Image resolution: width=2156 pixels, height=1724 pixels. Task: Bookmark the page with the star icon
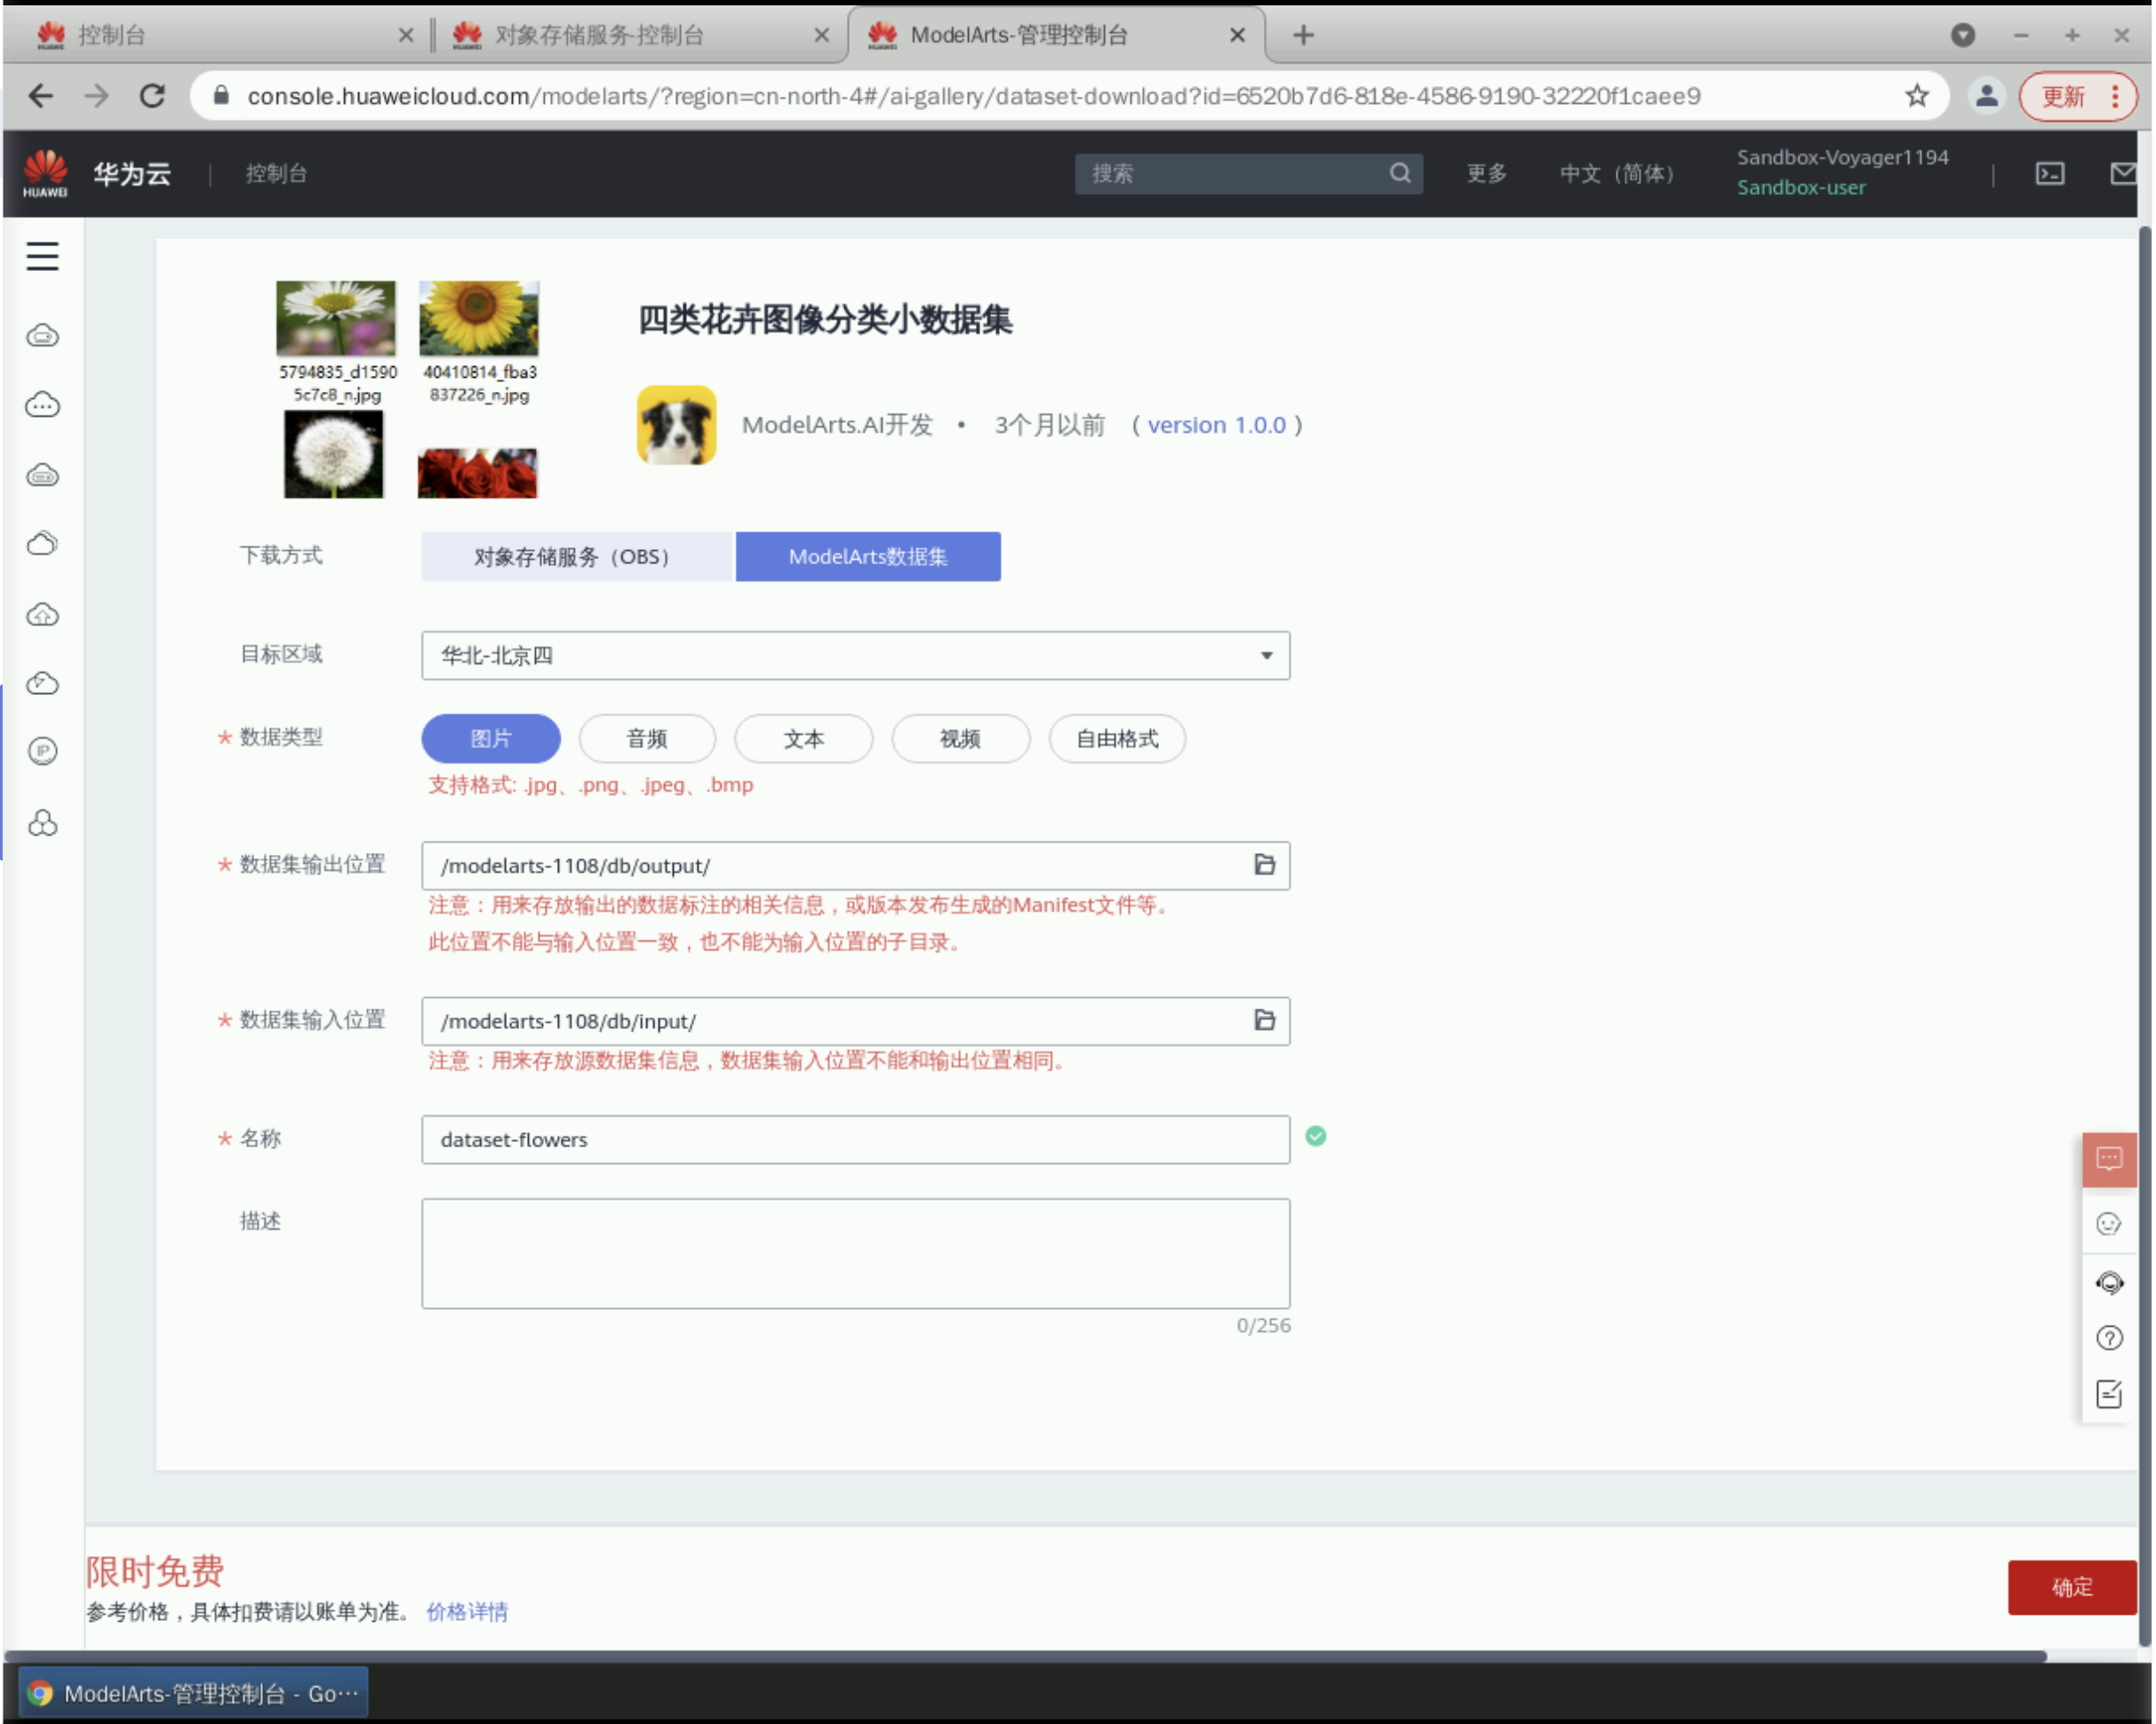click(1916, 96)
